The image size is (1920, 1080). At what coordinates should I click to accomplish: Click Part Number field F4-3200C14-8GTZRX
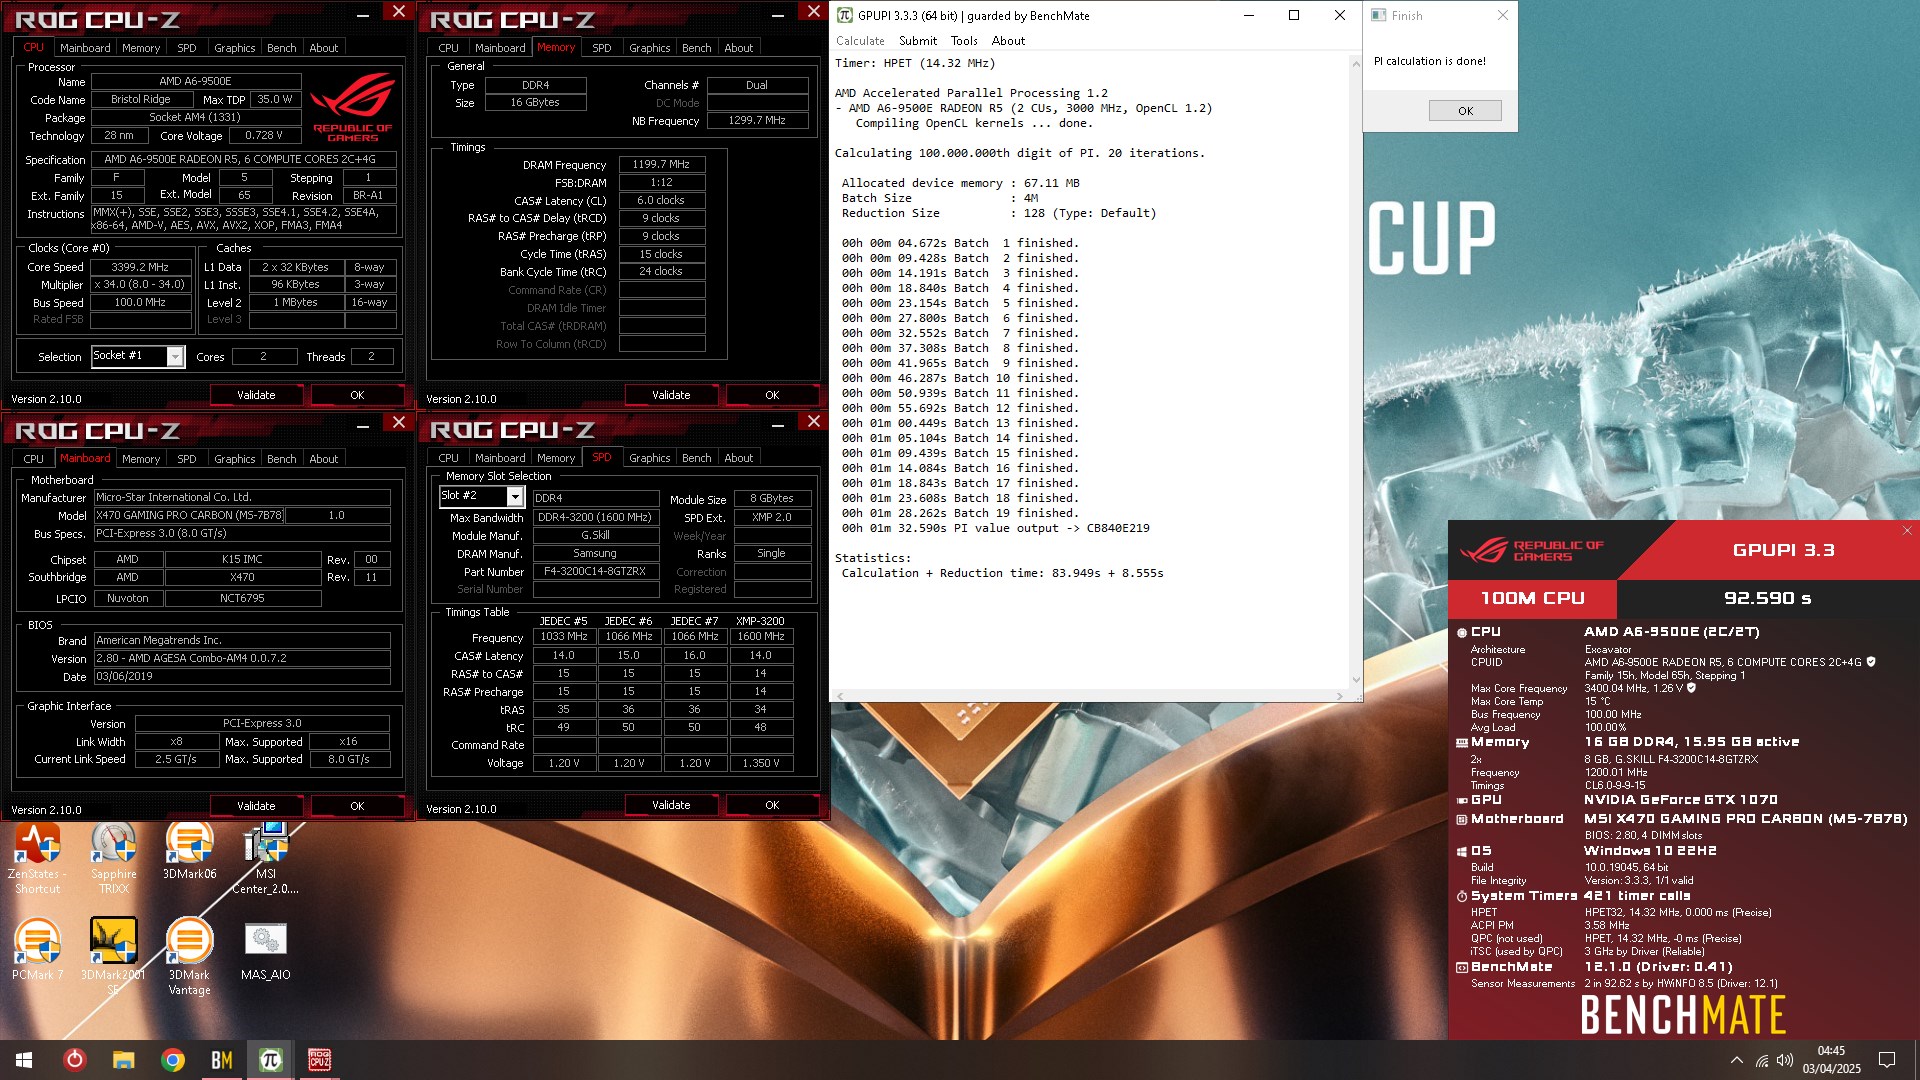pyautogui.click(x=595, y=572)
